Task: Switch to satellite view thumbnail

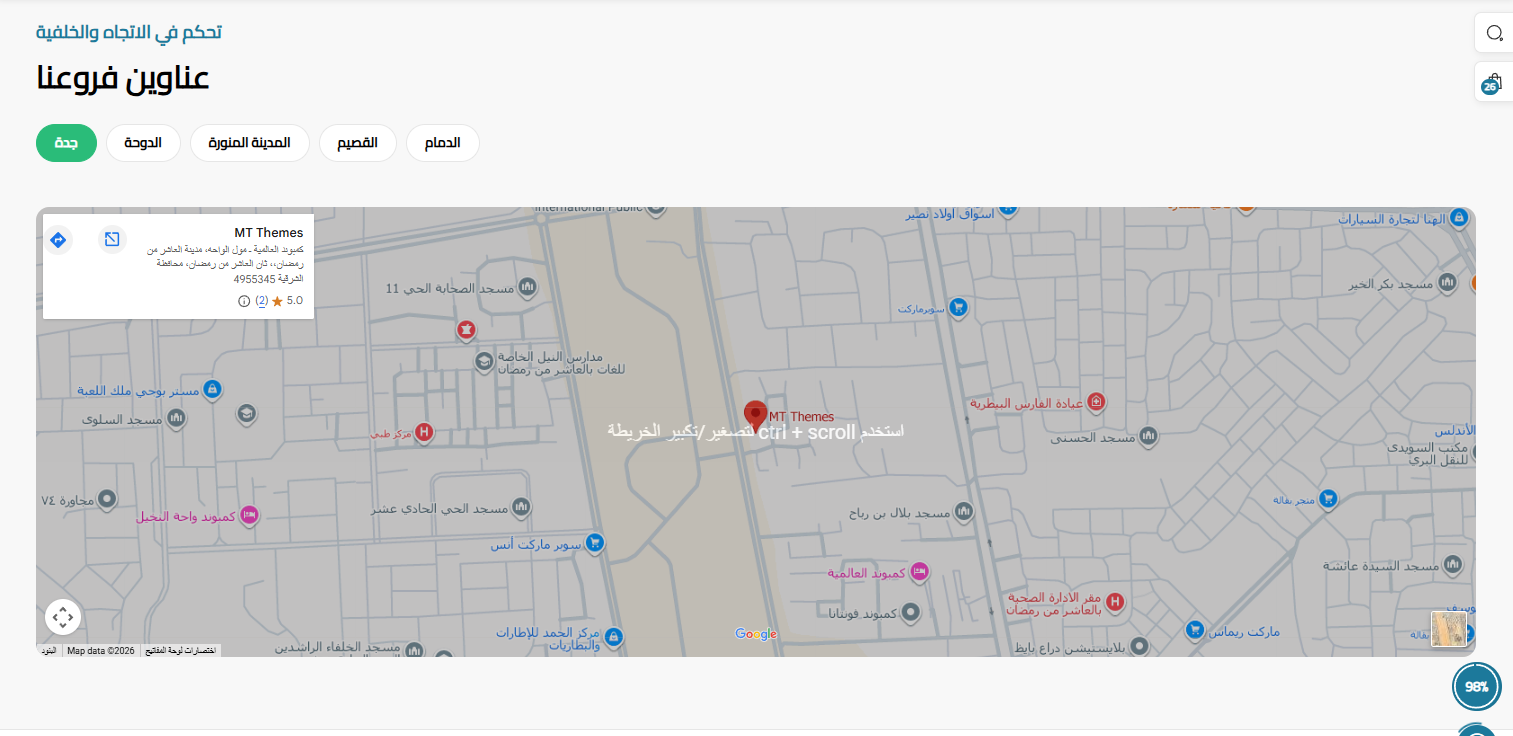Action: point(1448,629)
